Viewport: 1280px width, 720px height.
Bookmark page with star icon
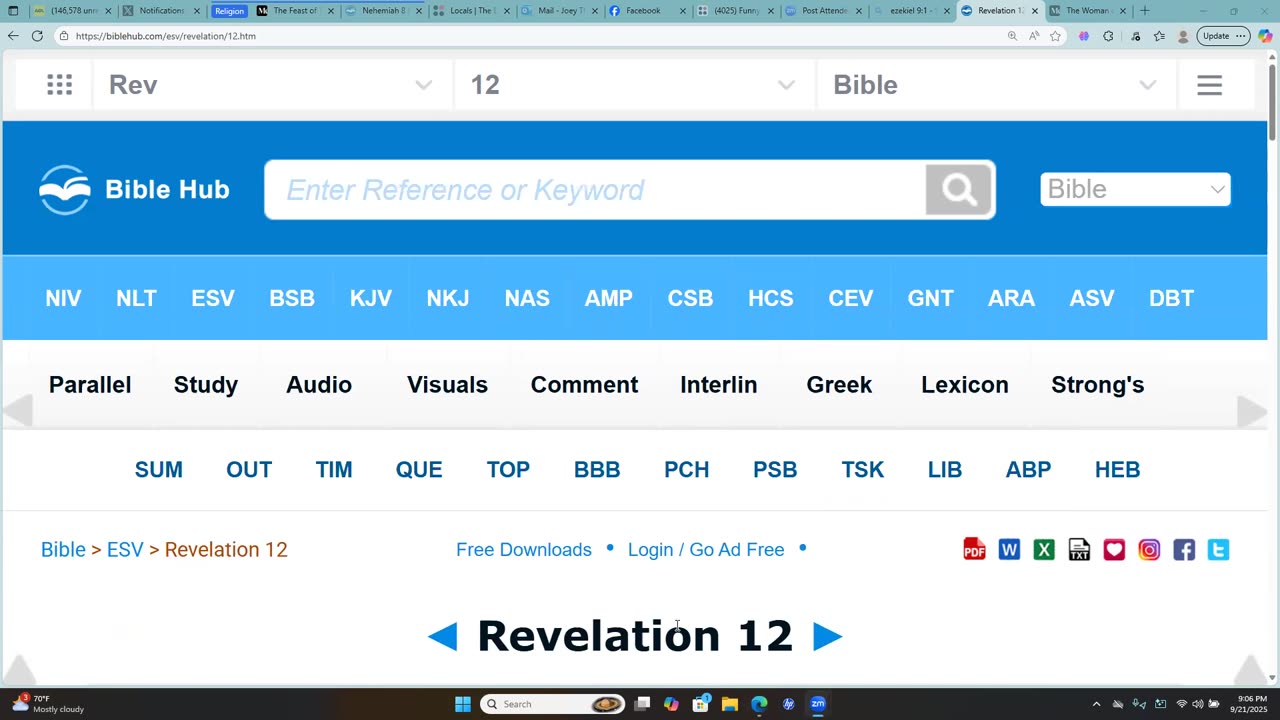1055,36
